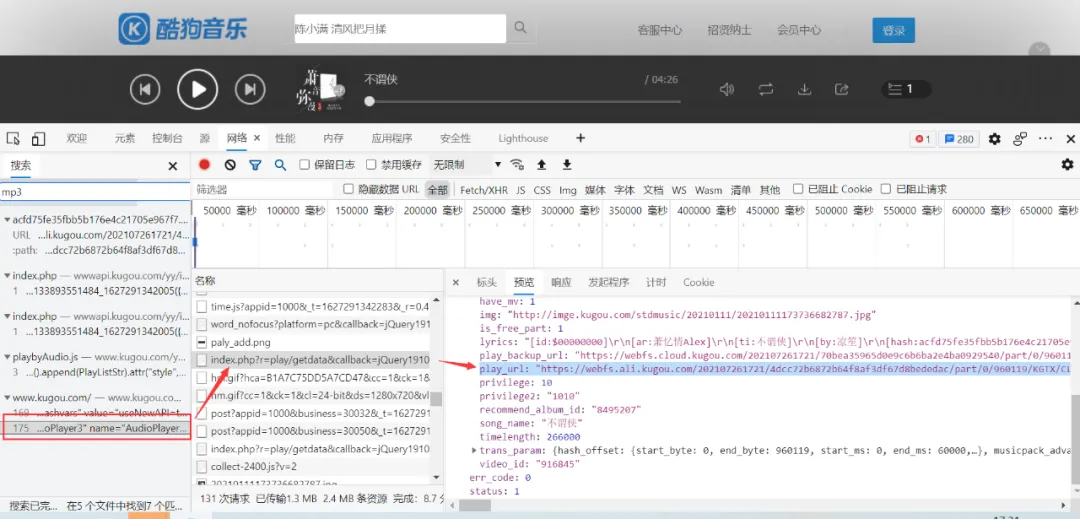Activate the inspect element picker icon
Screen dimensions: 1080x519
pyautogui.click(x=13, y=139)
